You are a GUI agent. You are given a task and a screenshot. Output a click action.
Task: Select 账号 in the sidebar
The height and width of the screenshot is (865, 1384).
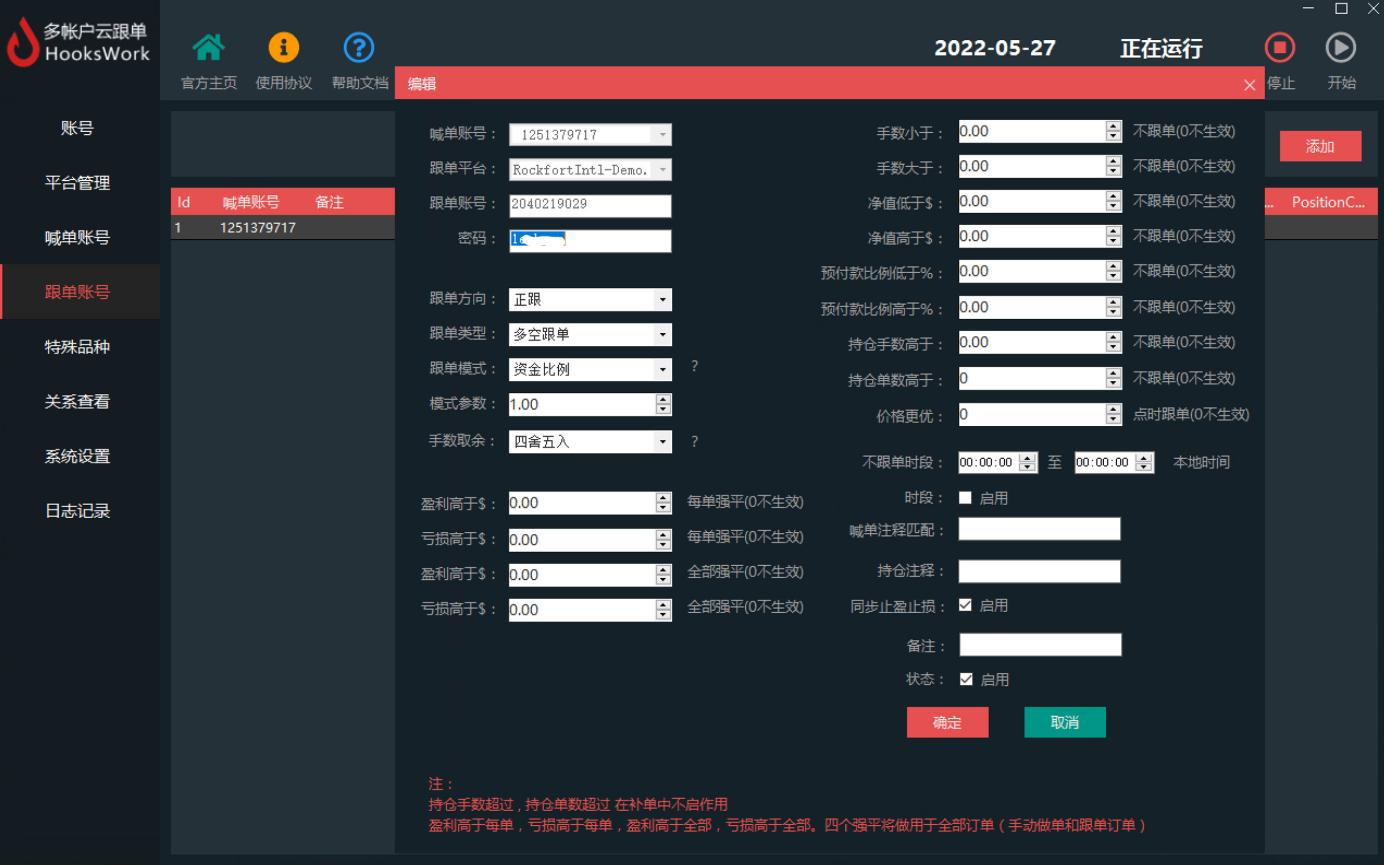tap(78, 128)
